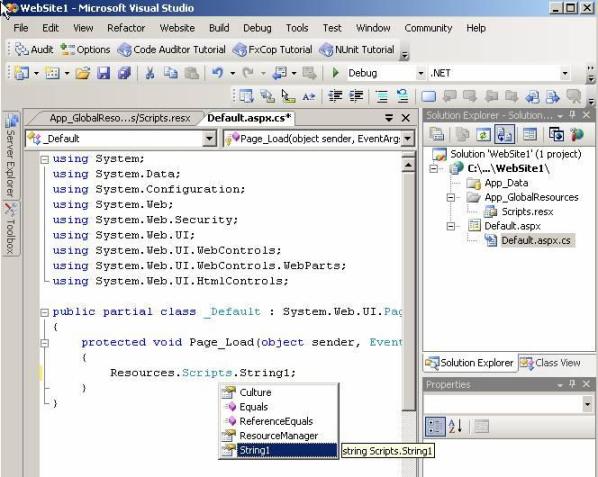The width and height of the screenshot is (598, 477).
Task: Open the NUnit Tutorial
Action: [x=357, y=50]
